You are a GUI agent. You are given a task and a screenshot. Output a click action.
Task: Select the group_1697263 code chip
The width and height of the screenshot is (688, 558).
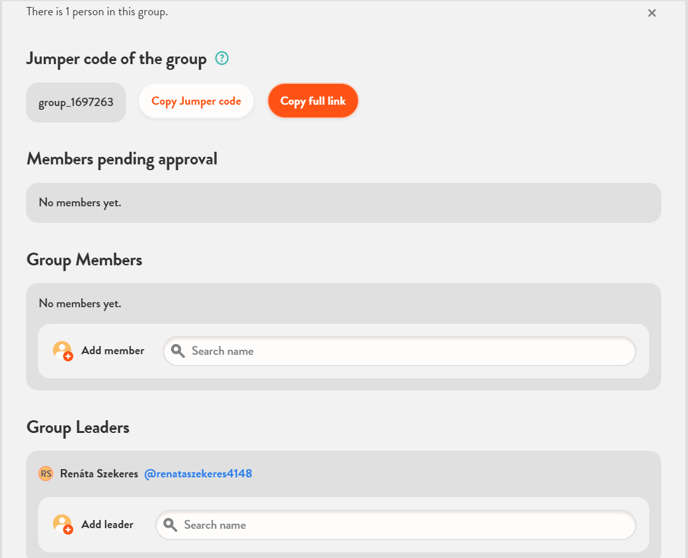pos(76,102)
